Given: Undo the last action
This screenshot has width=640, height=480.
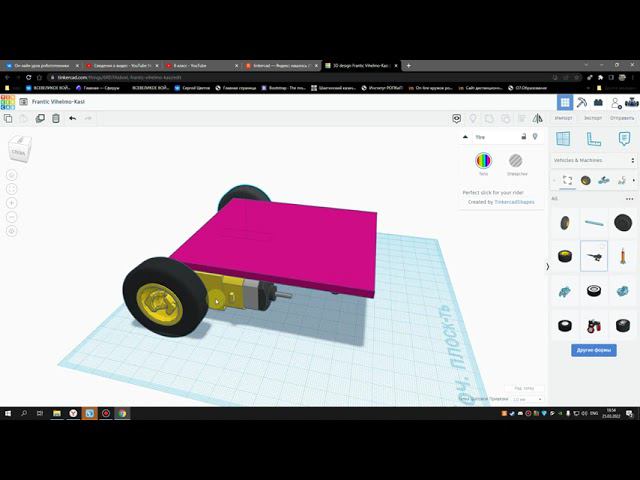Looking at the screenshot, I should 73,118.
